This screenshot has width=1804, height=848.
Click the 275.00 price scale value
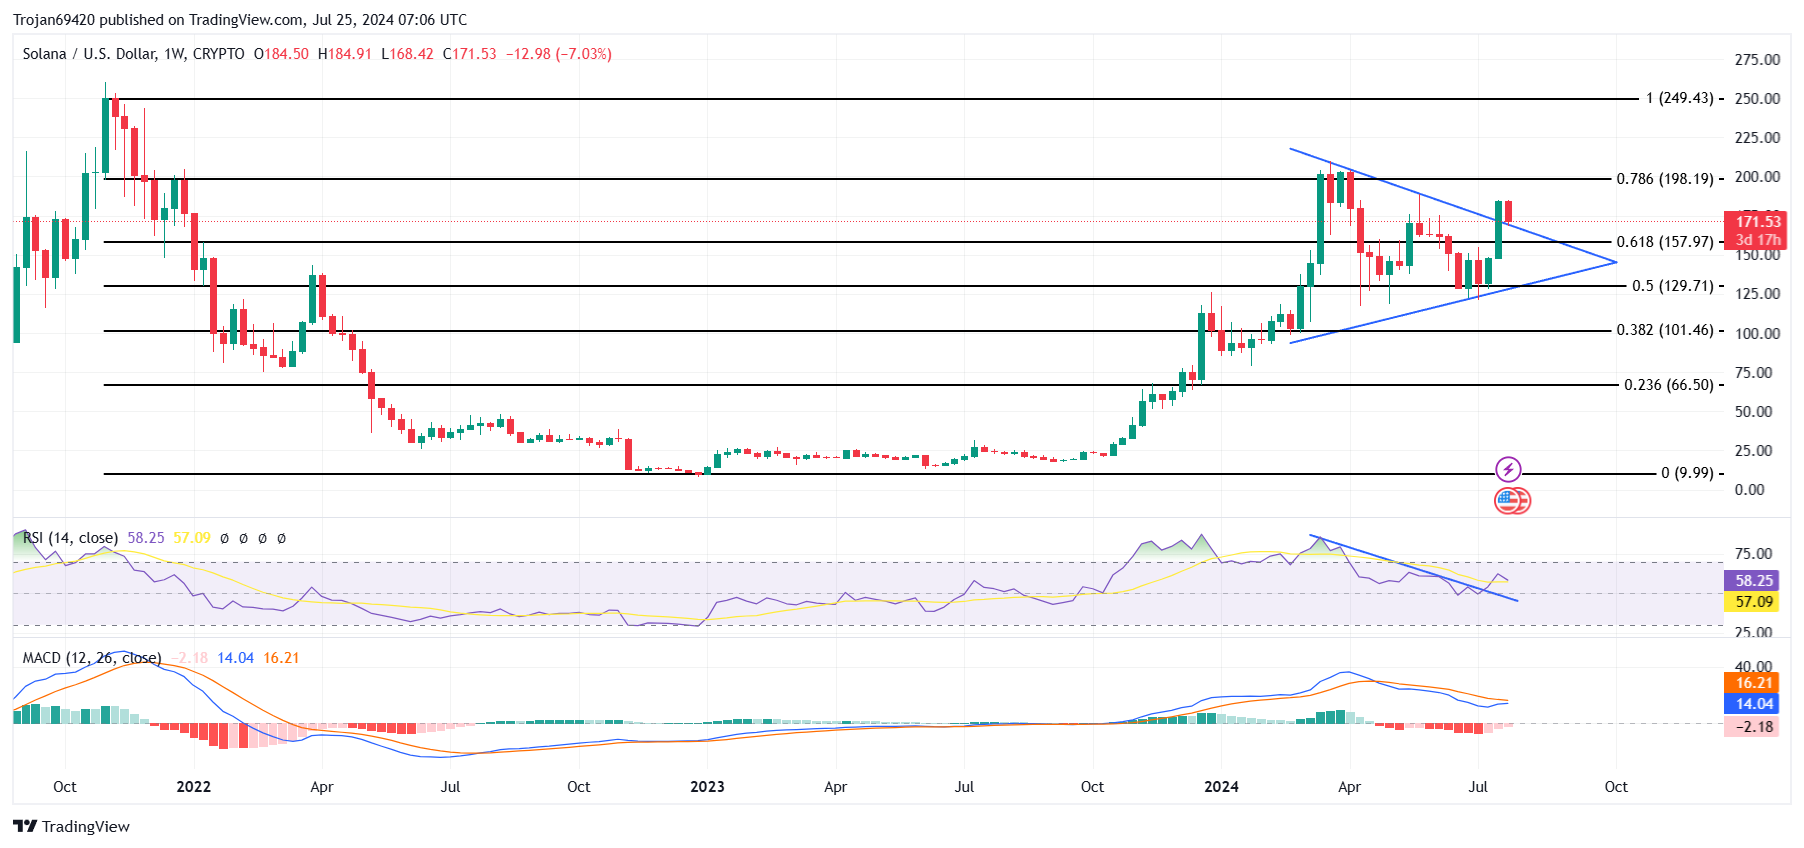(1757, 60)
